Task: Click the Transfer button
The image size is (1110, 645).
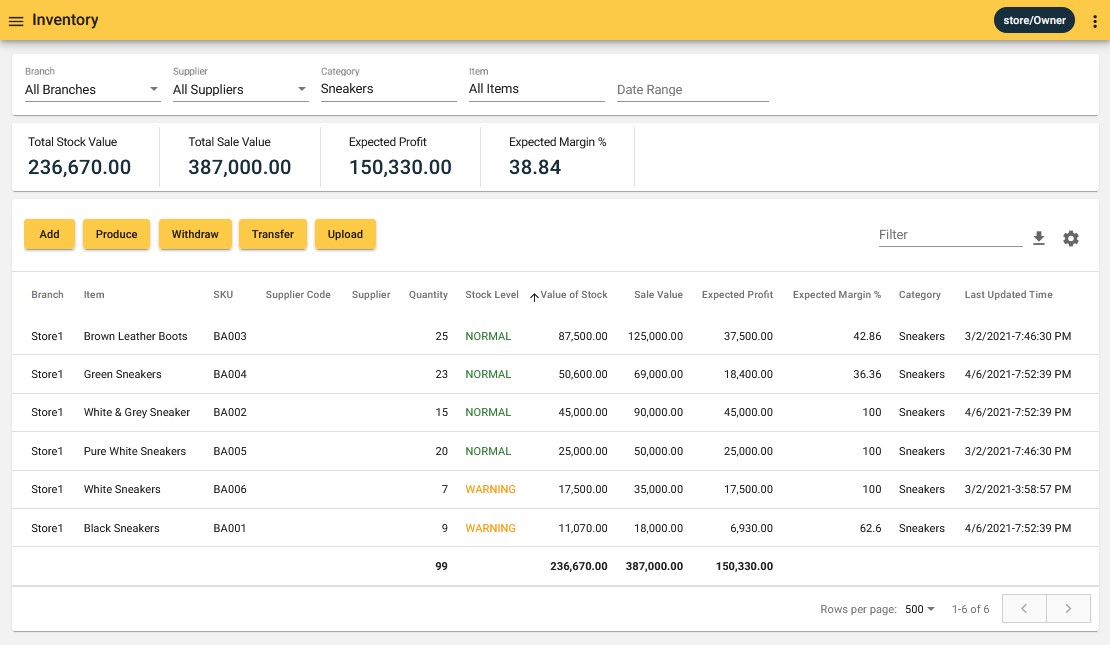Action: pyautogui.click(x=273, y=234)
